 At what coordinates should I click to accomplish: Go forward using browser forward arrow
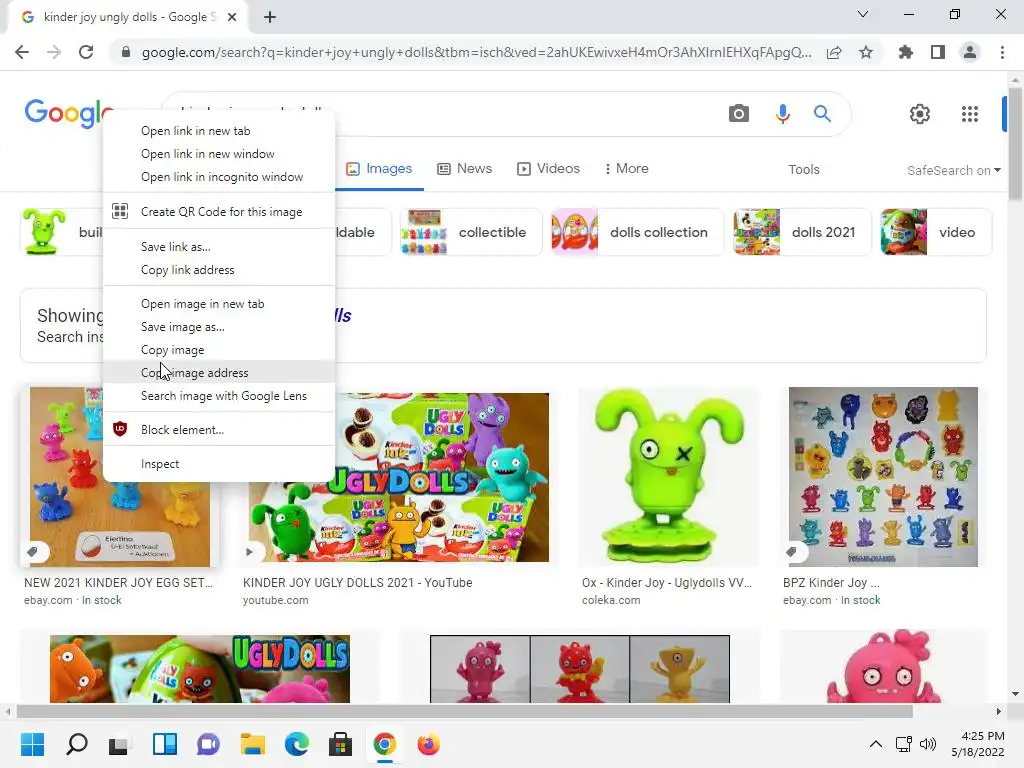(x=54, y=52)
